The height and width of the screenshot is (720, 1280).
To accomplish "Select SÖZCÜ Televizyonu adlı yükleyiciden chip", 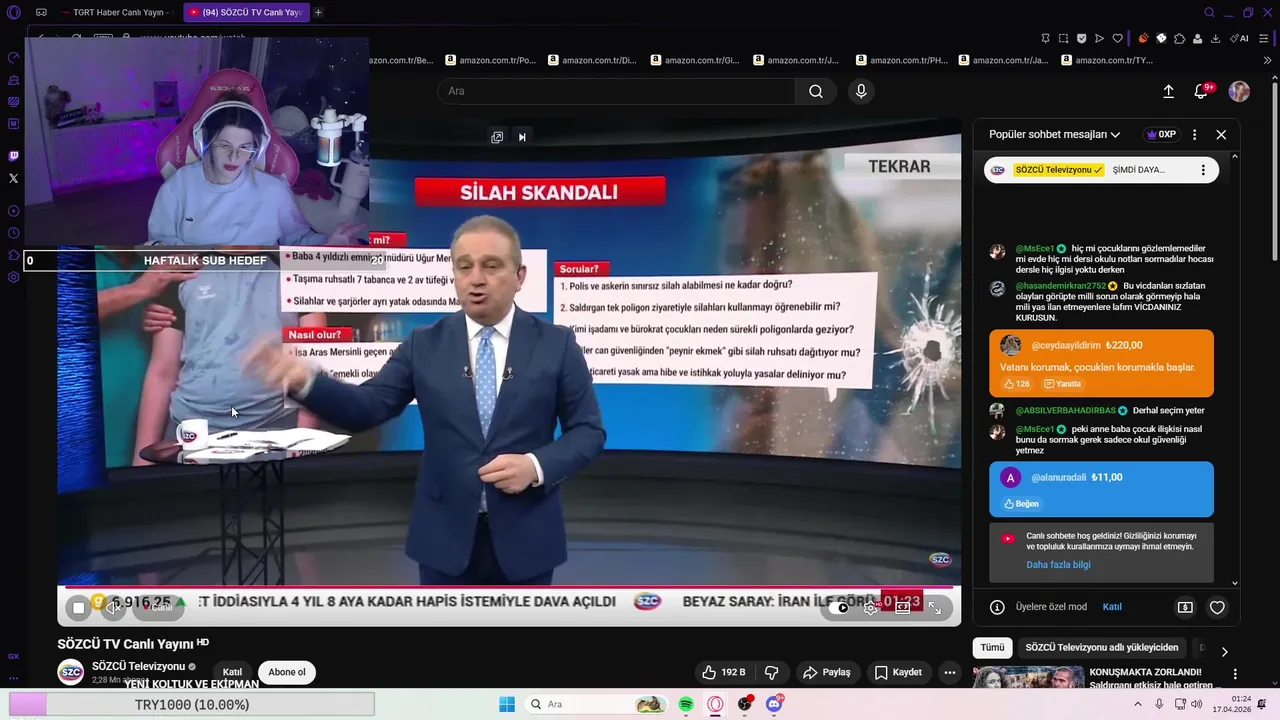I will tap(1102, 648).
